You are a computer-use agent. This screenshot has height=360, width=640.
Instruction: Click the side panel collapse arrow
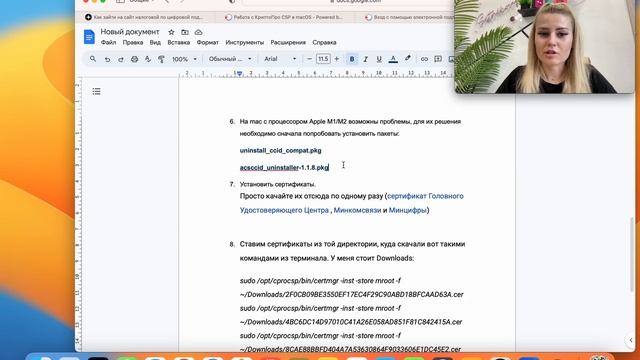pos(631,340)
